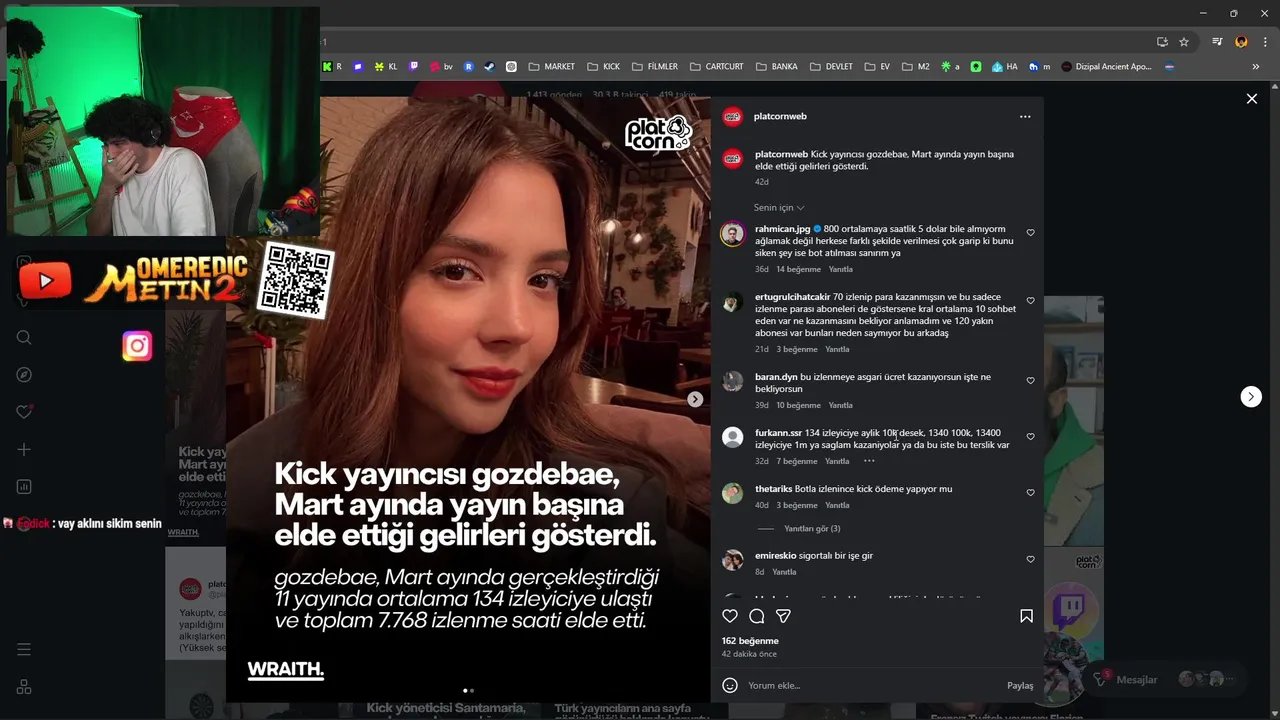The height and width of the screenshot is (720, 1280).
Task: Open the BANKA bookmark folder
Action: point(777,67)
